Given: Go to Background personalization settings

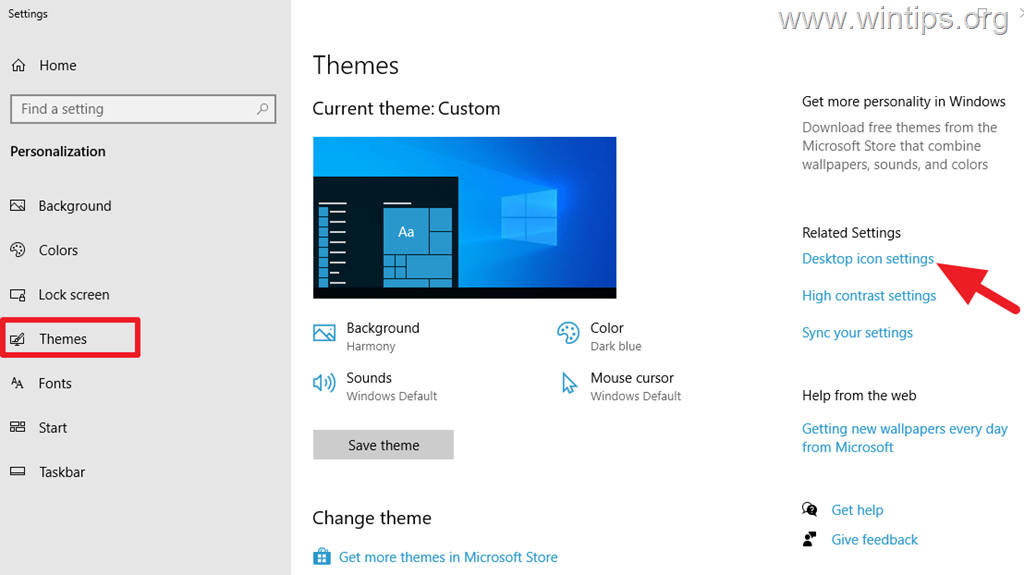Looking at the screenshot, I should coord(75,206).
